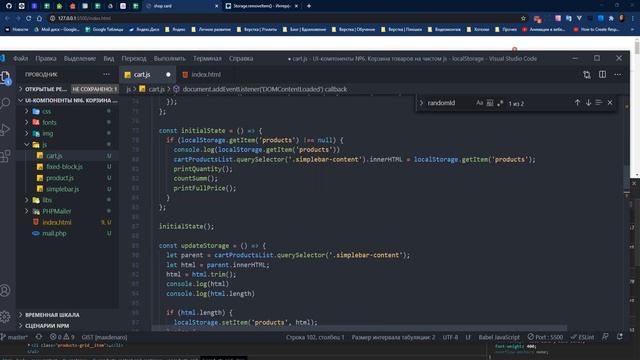Image resolution: width=640 pixels, height=360 pixels.
Task: Open the Explorer view in activity bar
Action: pos(6,77)
